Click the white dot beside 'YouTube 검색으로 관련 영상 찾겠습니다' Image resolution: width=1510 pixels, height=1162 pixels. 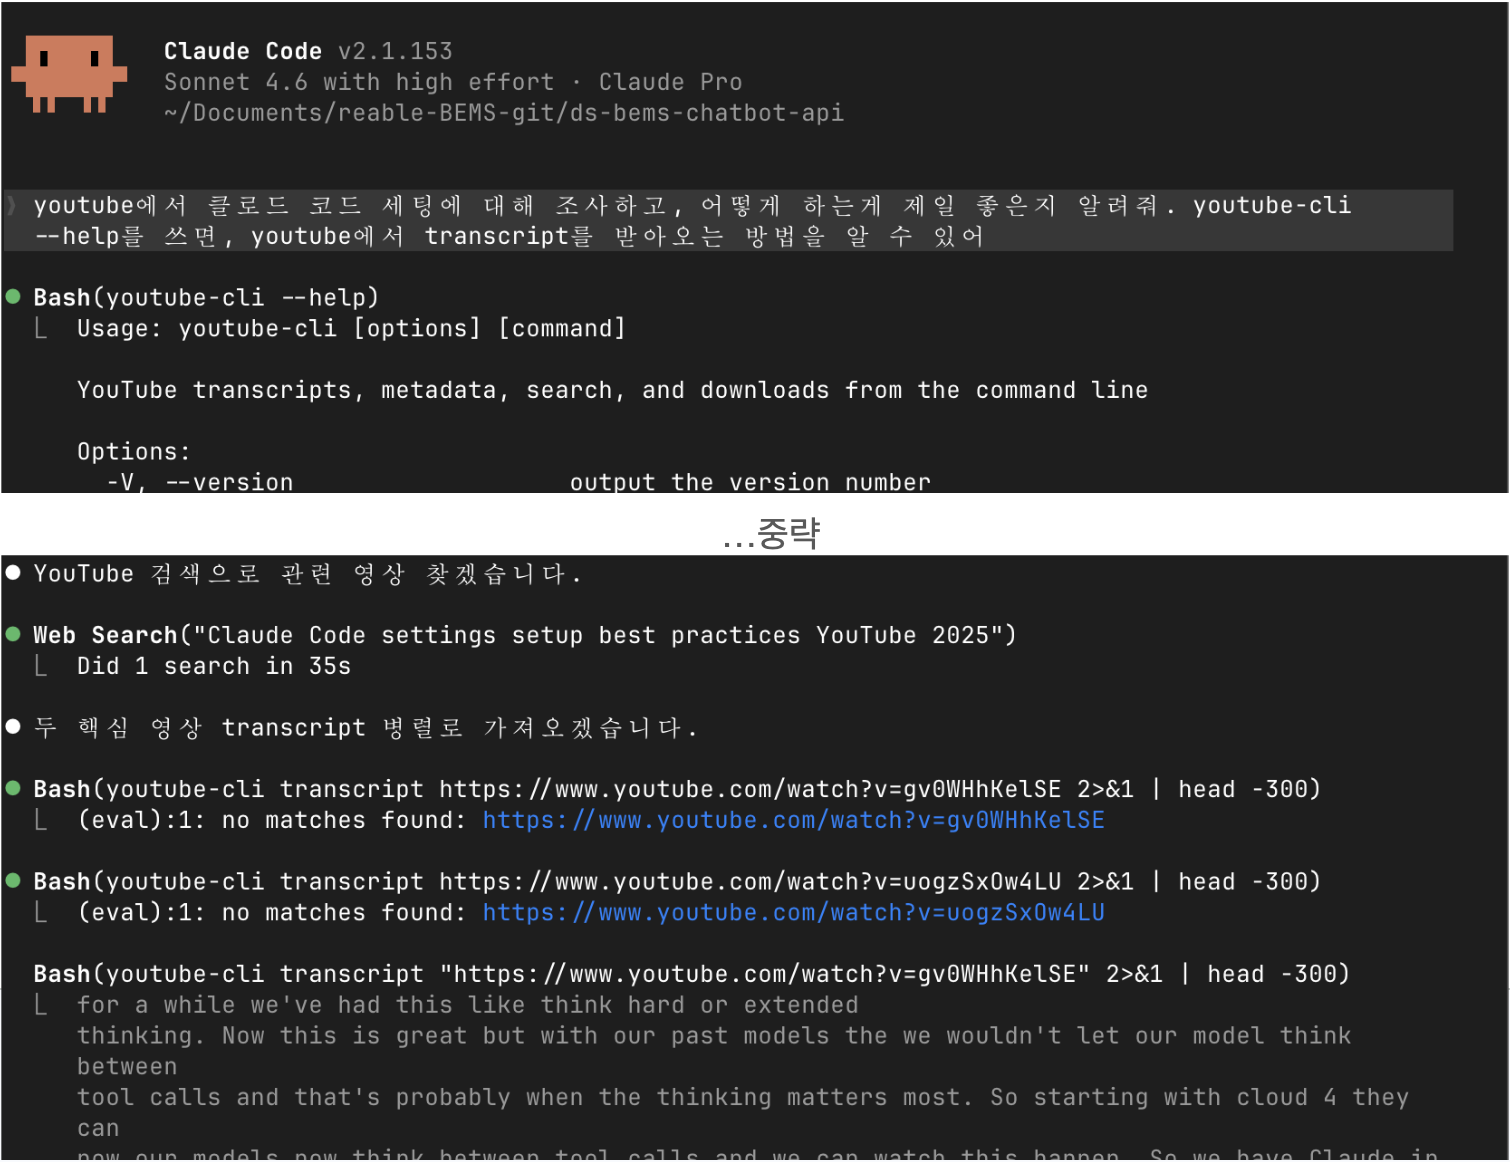[13, 573]
